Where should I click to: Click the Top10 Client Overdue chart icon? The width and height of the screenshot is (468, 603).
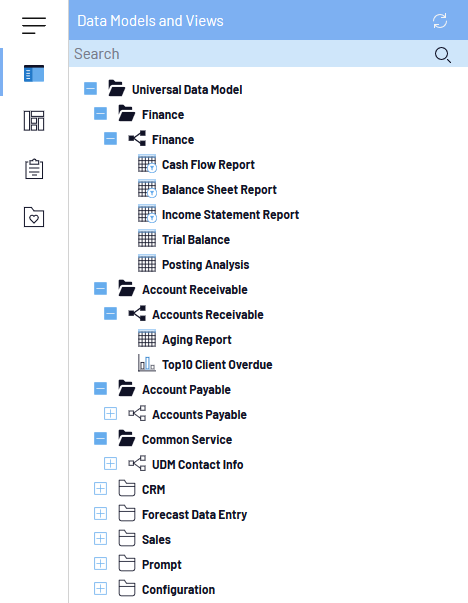[147, 364]
